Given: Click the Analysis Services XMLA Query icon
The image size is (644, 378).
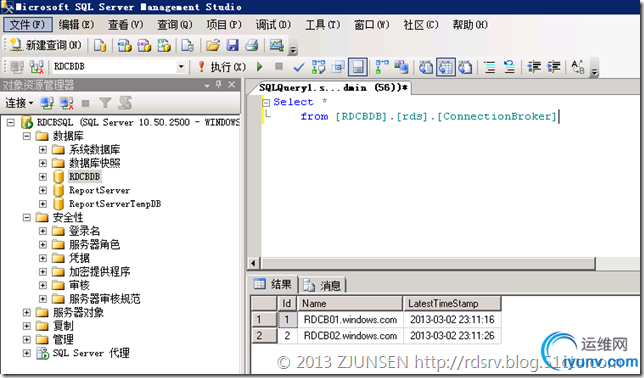Looking at the screenshot, I should [164, 45].
